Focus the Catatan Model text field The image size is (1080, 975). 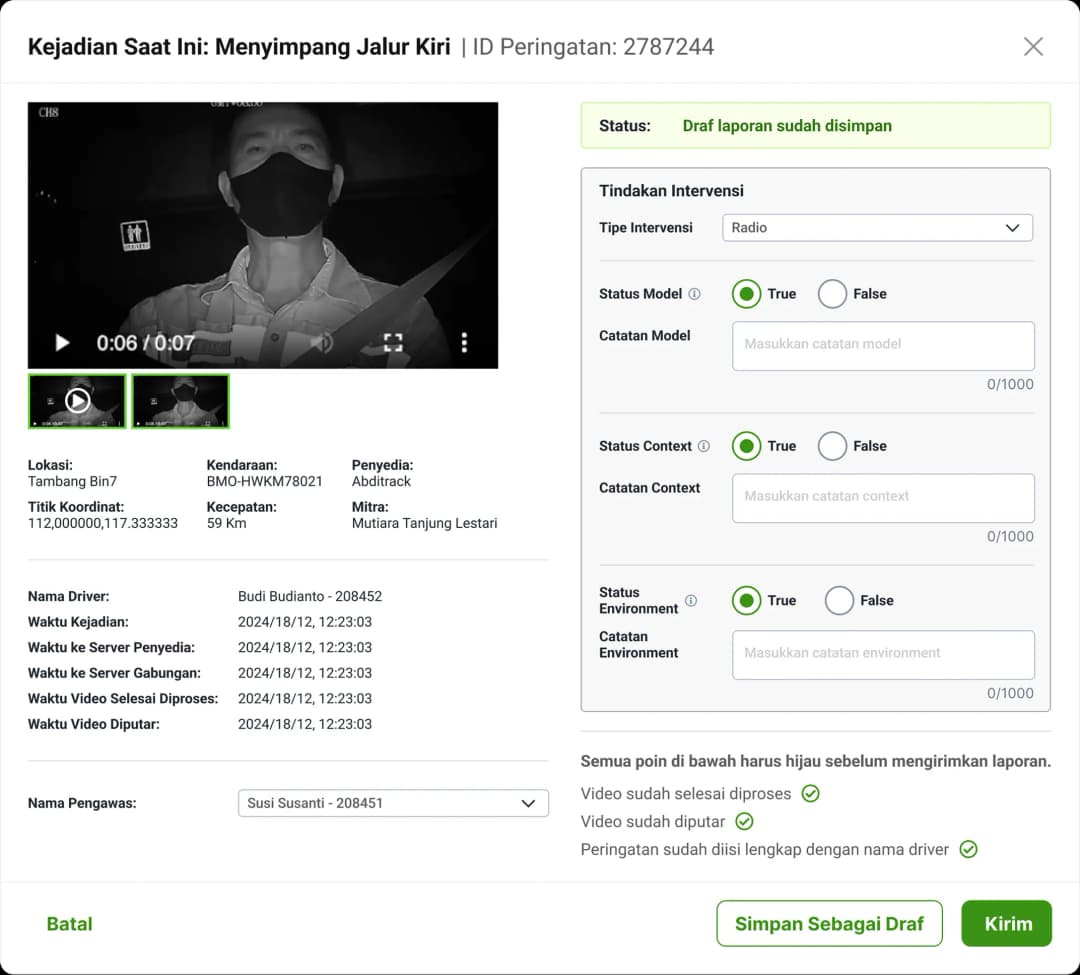coord(883,345)
